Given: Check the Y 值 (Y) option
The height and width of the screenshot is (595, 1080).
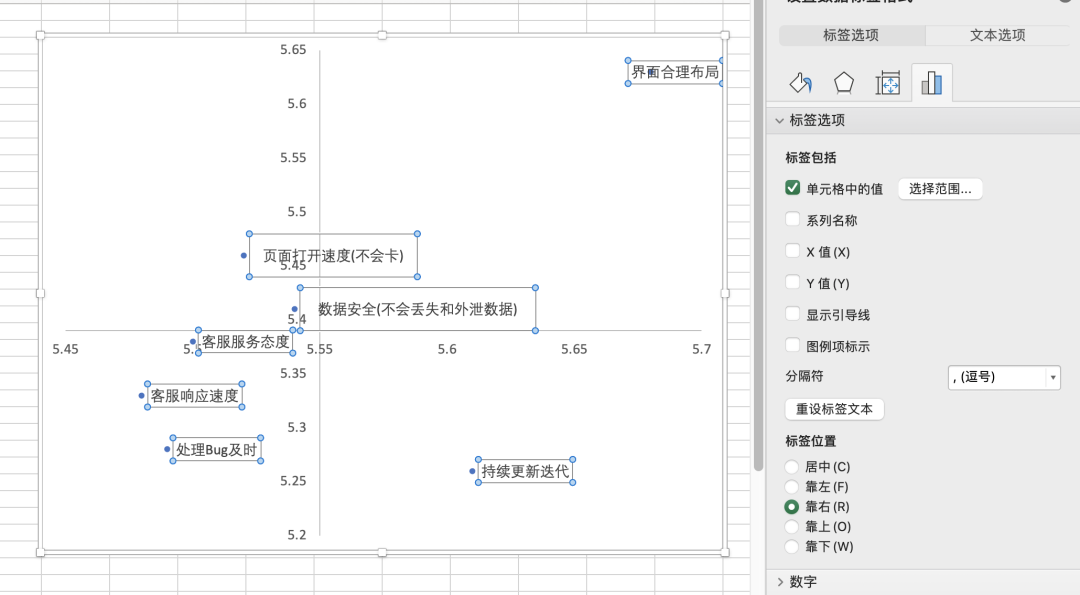Looking at the screenshot, I should click(793, 283).
